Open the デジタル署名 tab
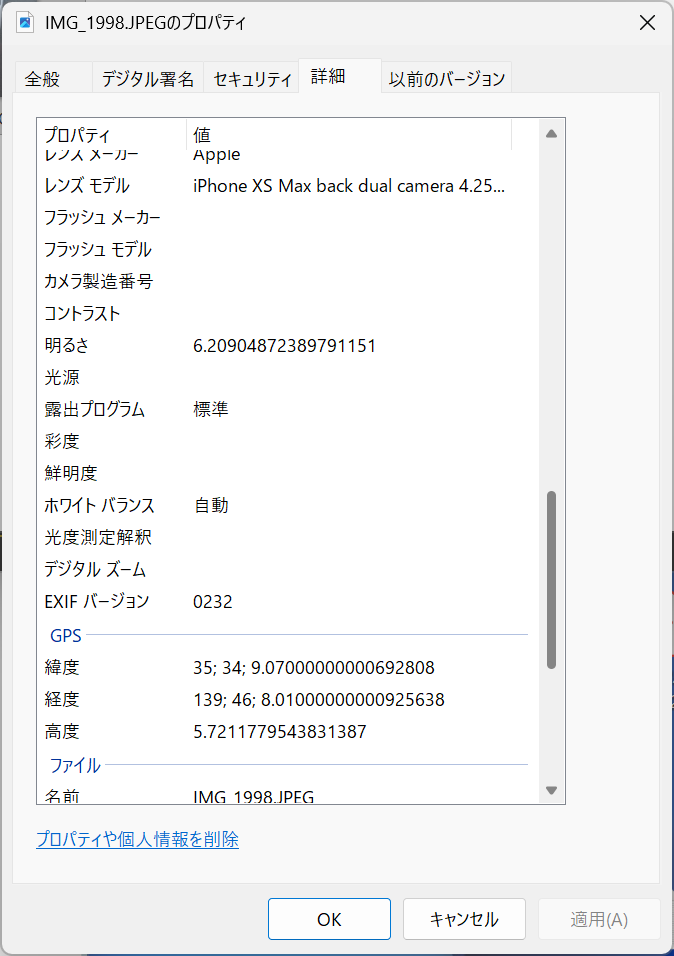Screen dimensions: 674x956 click(x=147, y=78)
